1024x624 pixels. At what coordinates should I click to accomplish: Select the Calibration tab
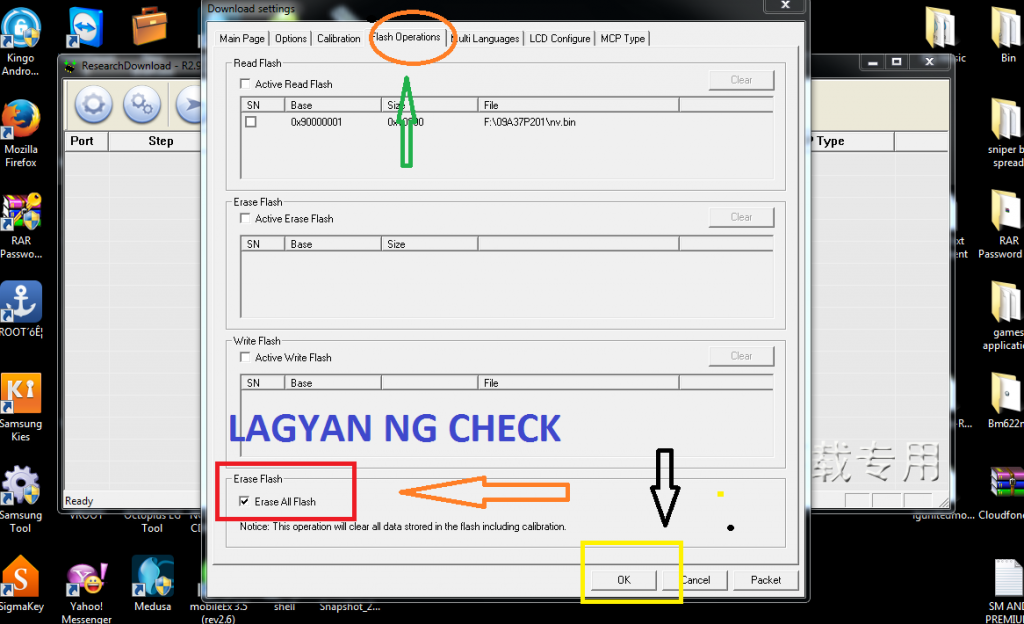click(338, 39)
